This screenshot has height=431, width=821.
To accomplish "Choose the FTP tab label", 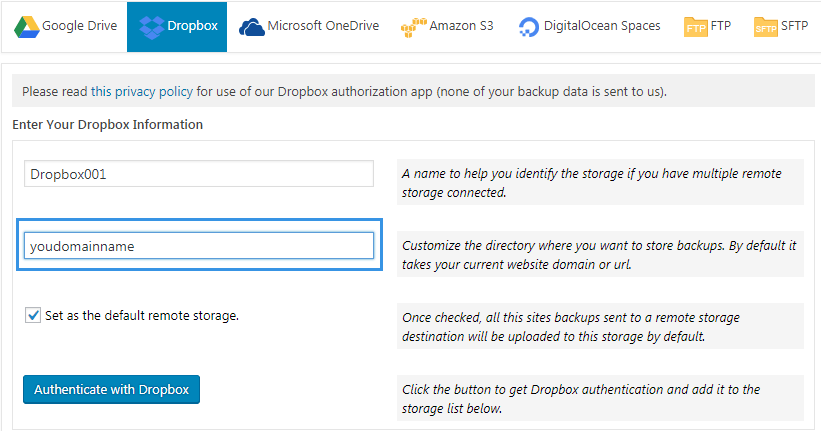I will [720, 26].
